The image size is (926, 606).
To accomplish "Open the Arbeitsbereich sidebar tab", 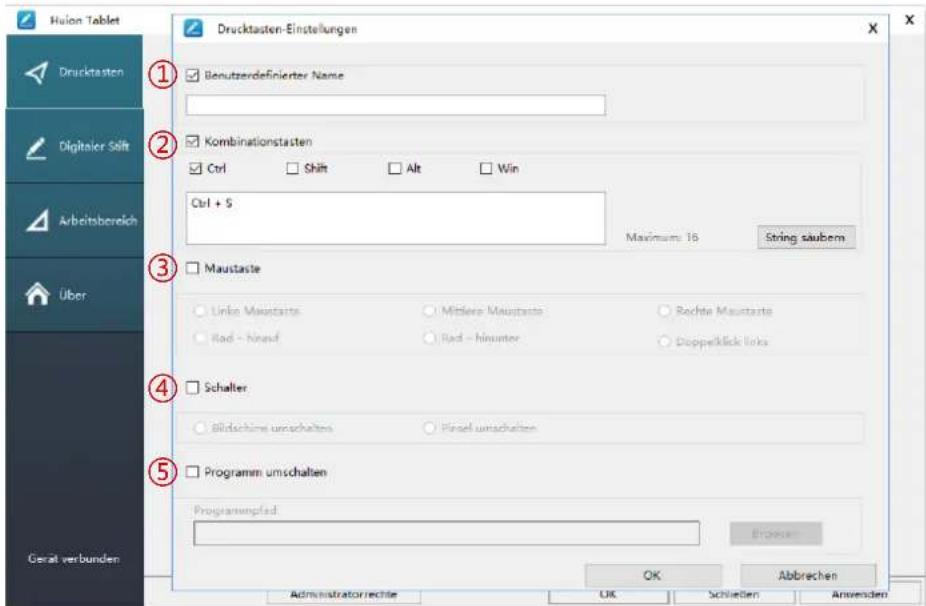I will tap(74, 220).
